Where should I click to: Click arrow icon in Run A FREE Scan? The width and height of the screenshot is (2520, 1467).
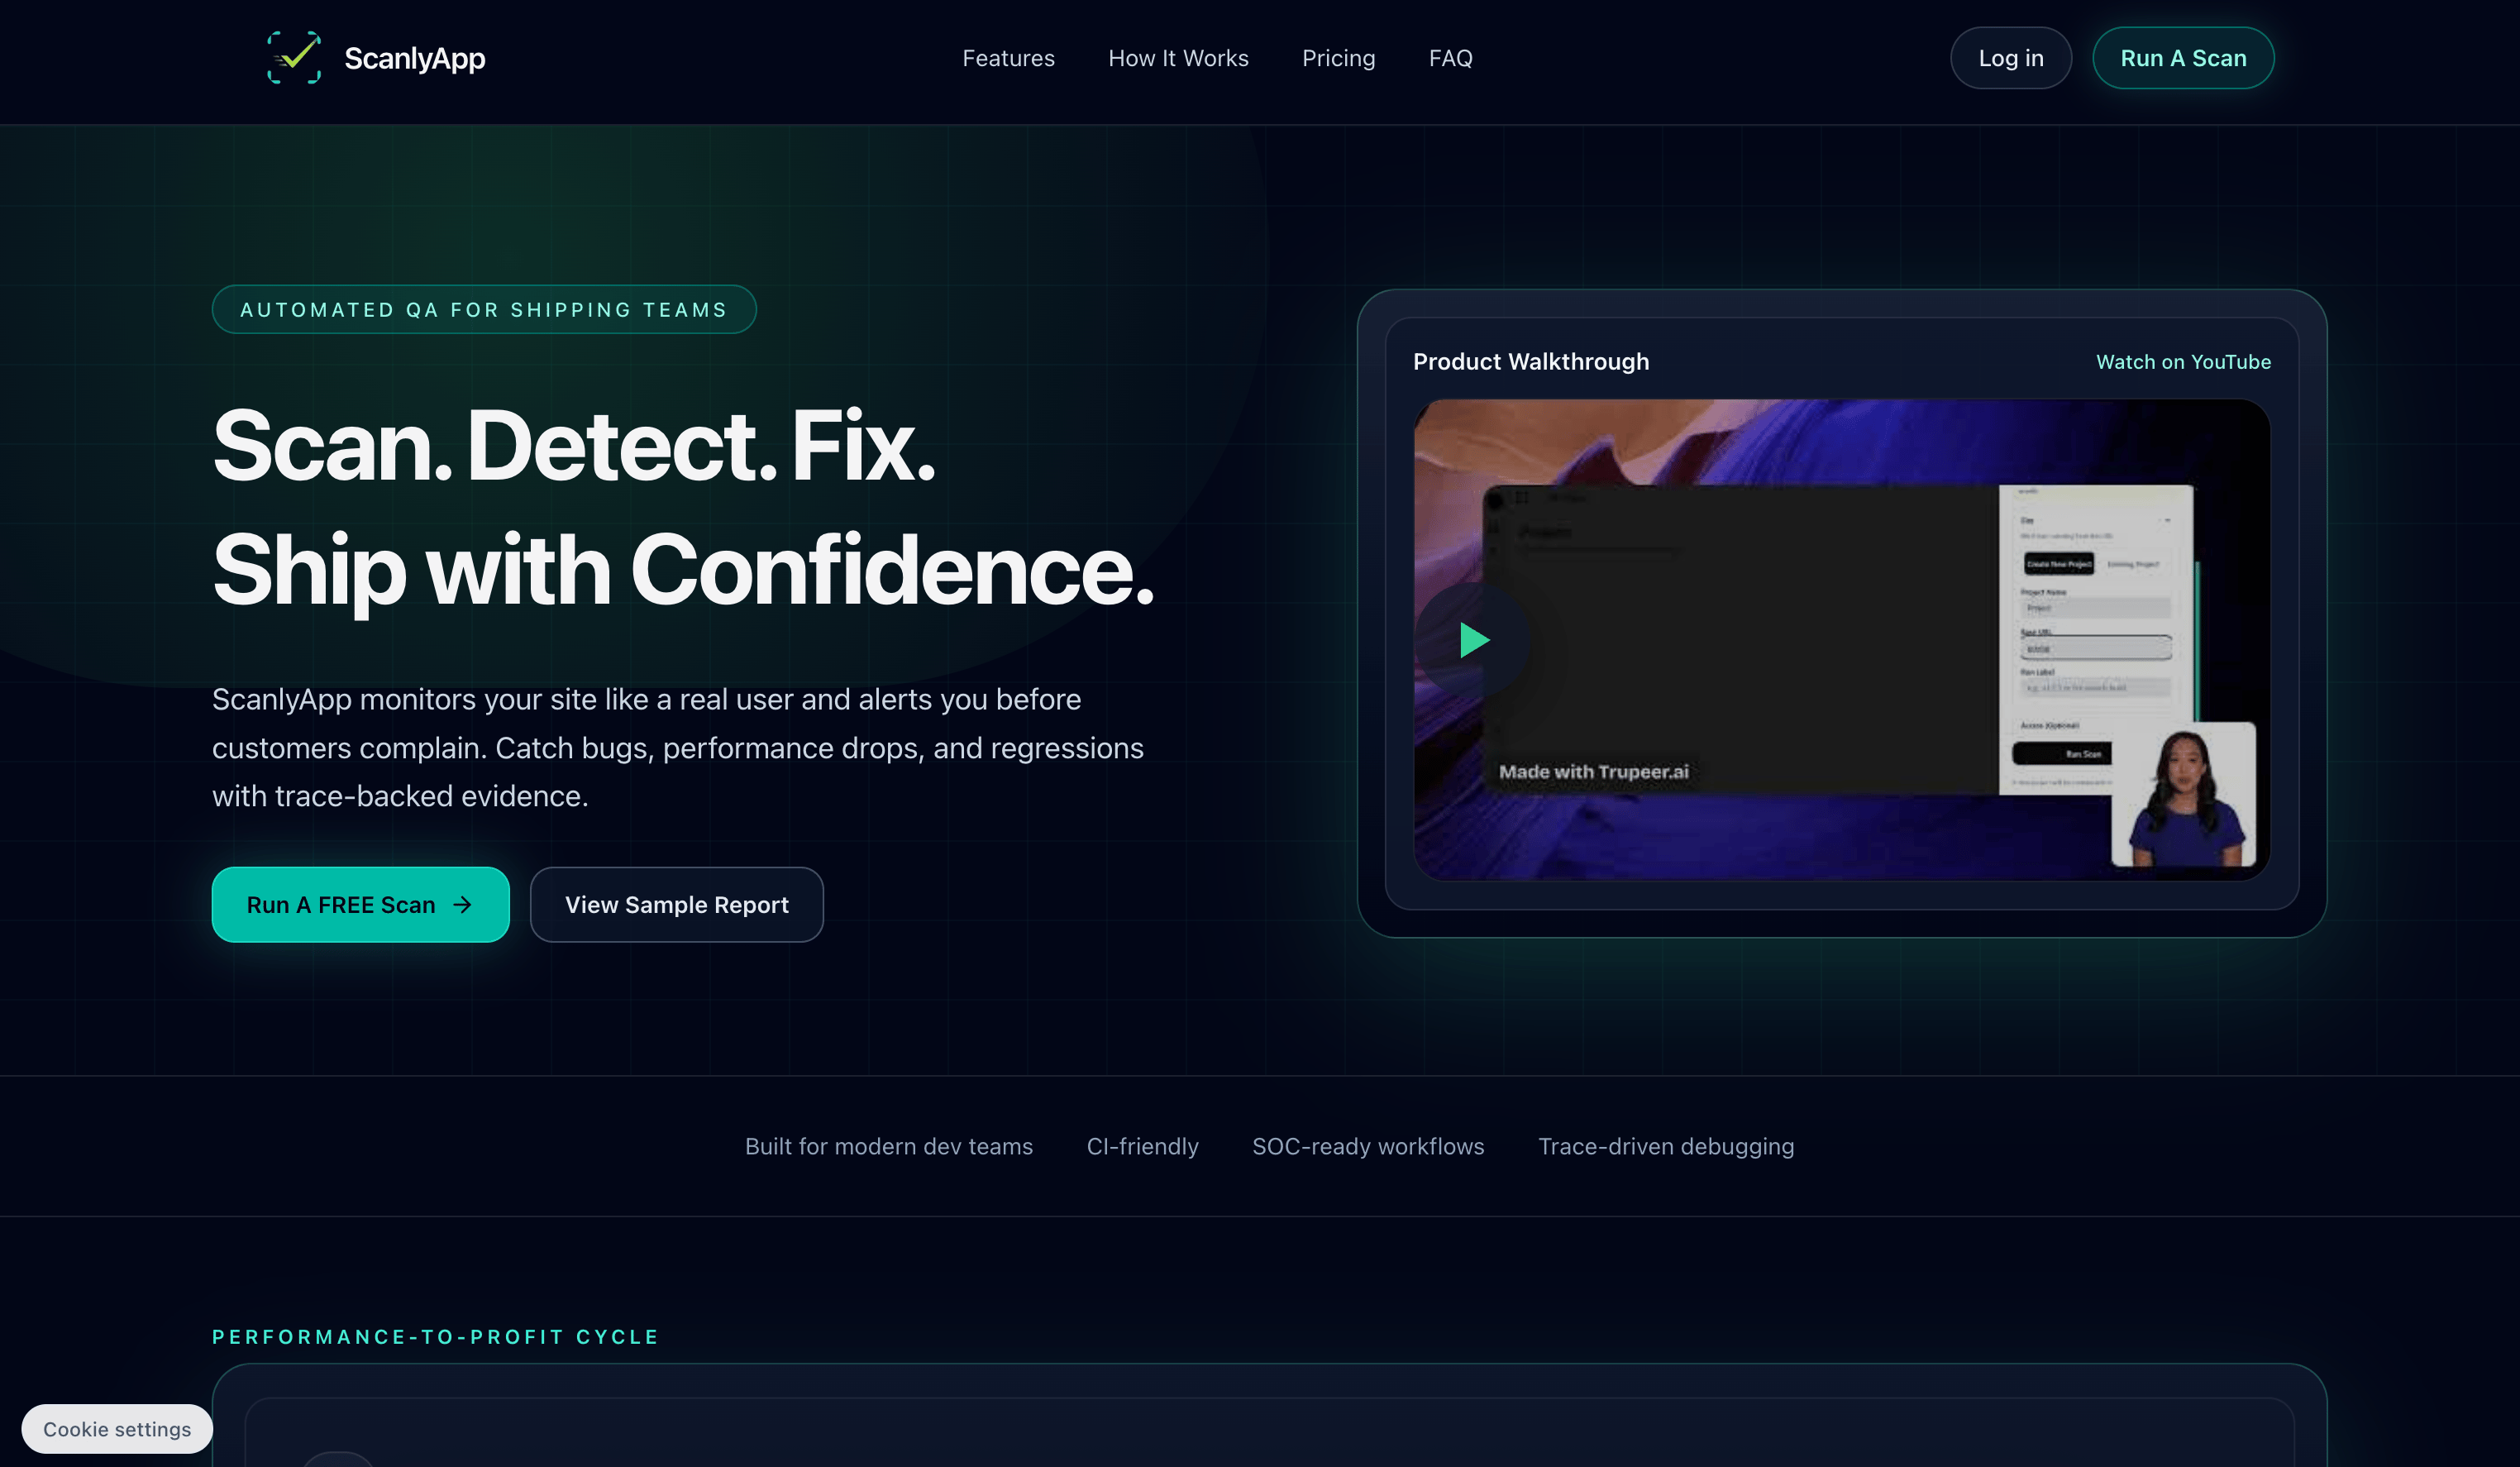tap(462, 905)
